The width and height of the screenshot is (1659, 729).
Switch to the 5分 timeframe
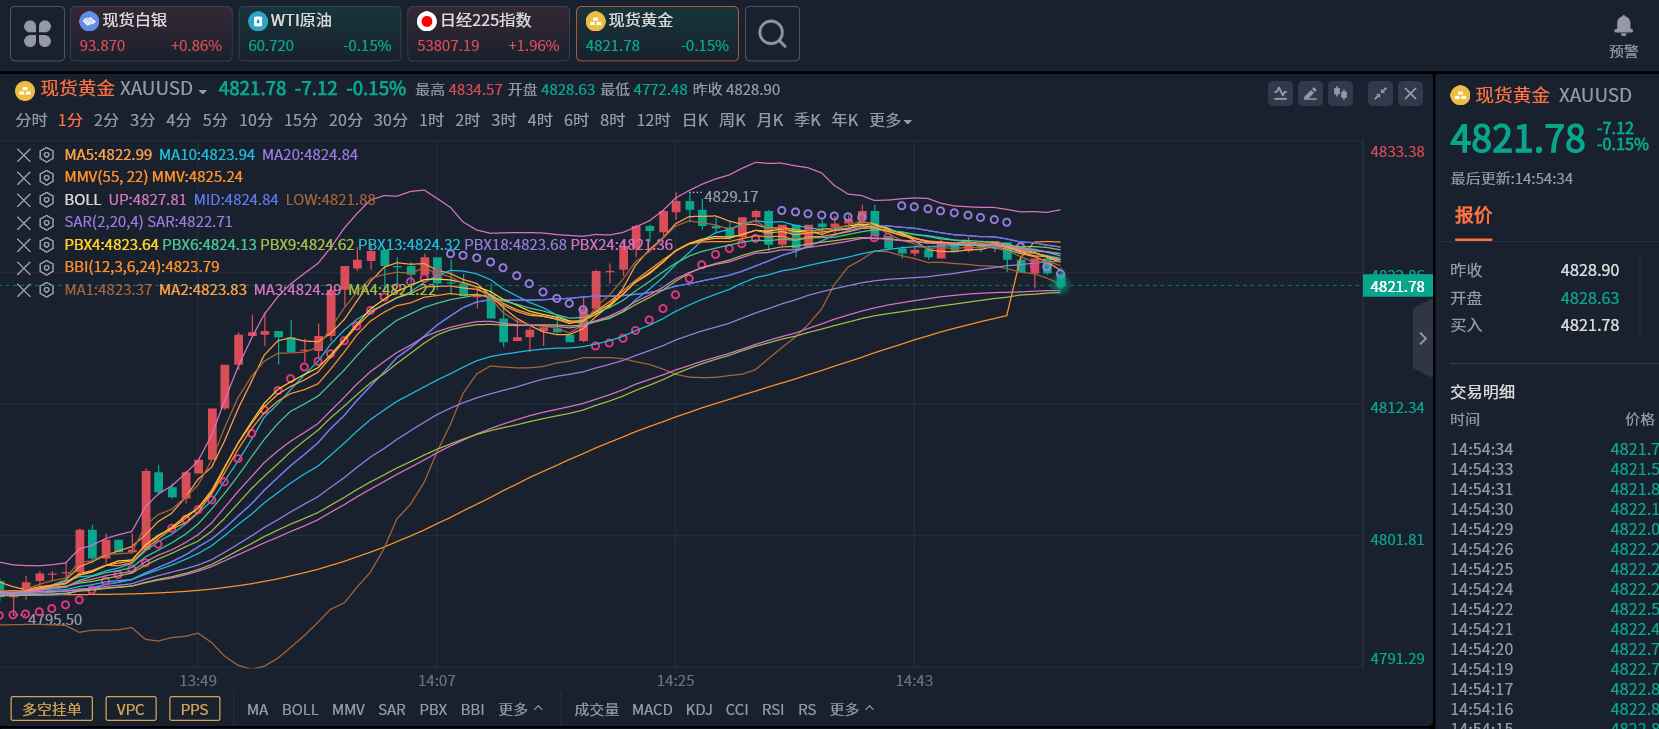(215, 121)
